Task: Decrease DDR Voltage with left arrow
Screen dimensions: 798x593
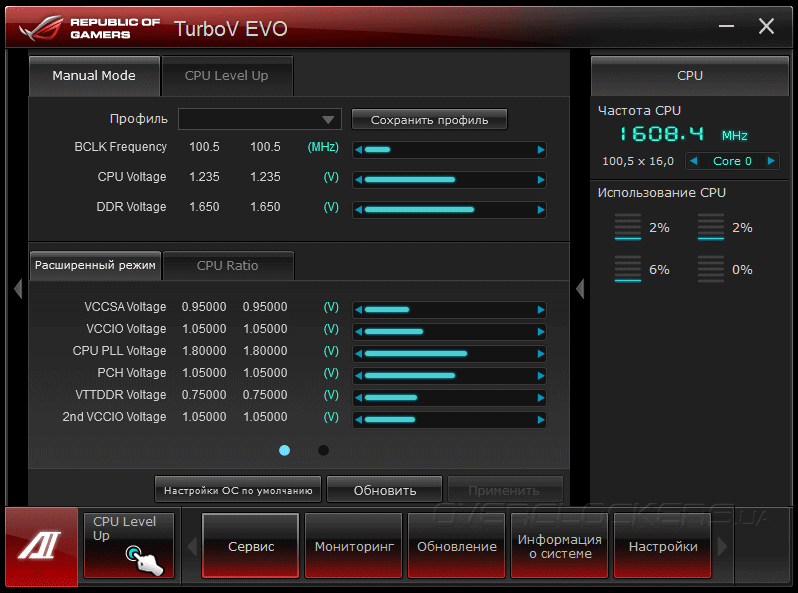Action: [x=359, y=210]
